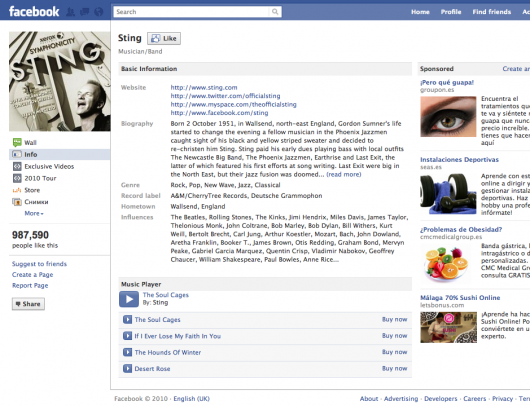530x406 pixels.
Task: Open Developers link in footer
Action: tap(440, 399)
